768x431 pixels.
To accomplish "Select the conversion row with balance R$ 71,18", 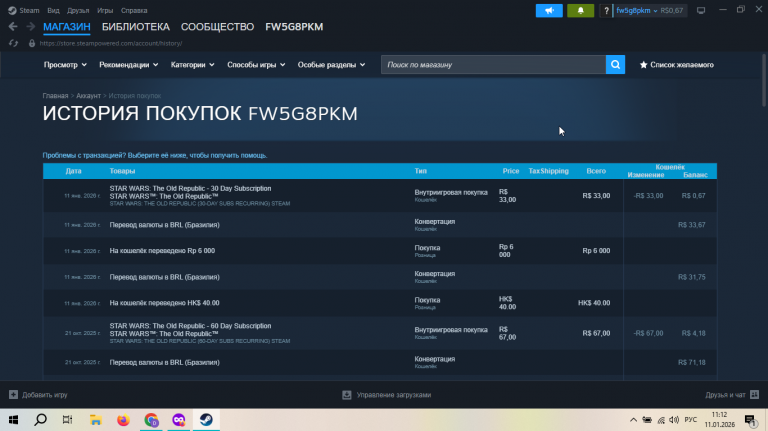I will [x=380, y=362].
